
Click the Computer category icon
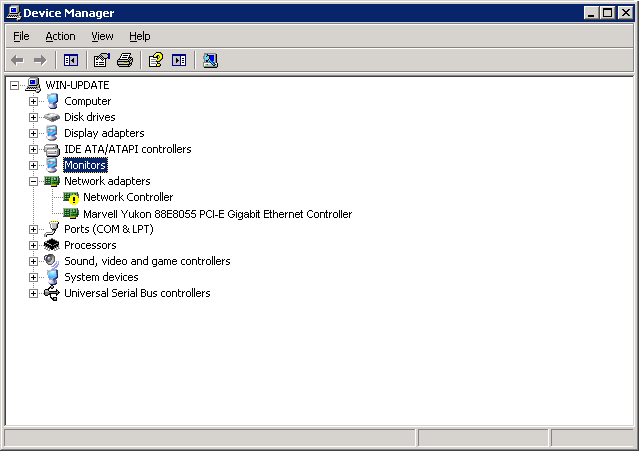52,101
